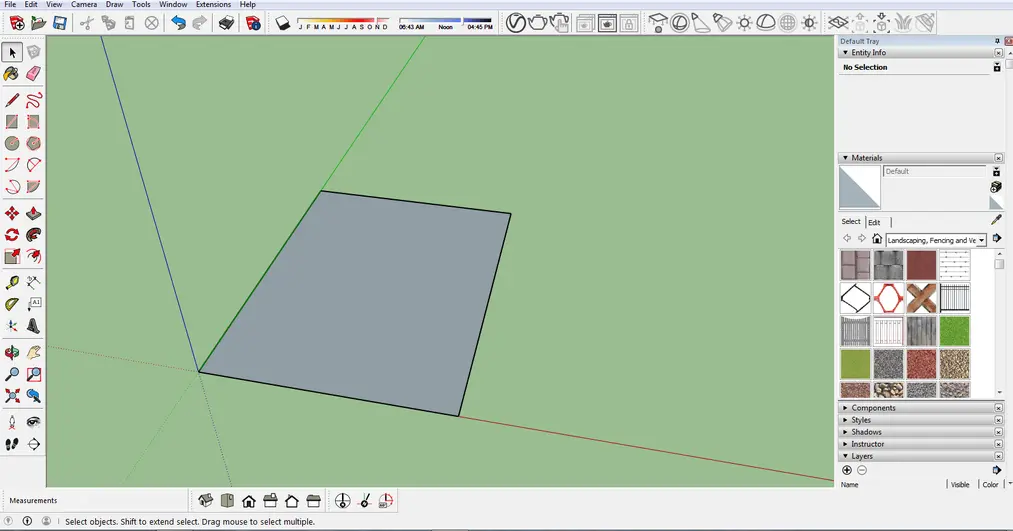
Task: Open the Extensions menu
Action: coord(213,5)
